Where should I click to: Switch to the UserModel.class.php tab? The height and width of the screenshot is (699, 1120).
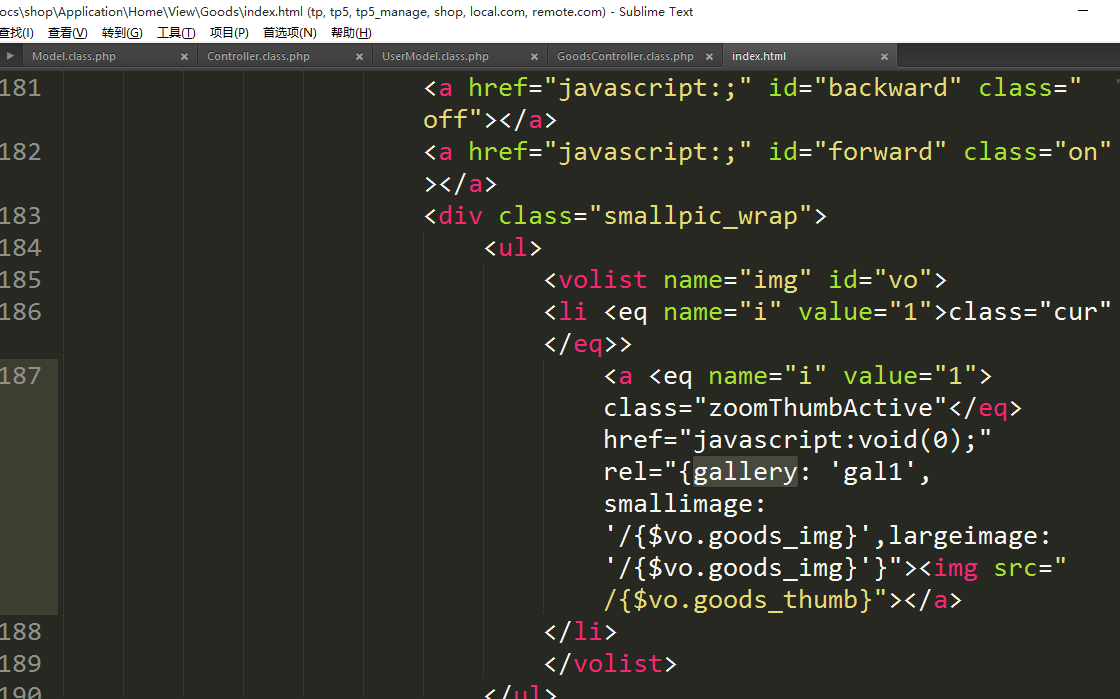click(435, 57)
